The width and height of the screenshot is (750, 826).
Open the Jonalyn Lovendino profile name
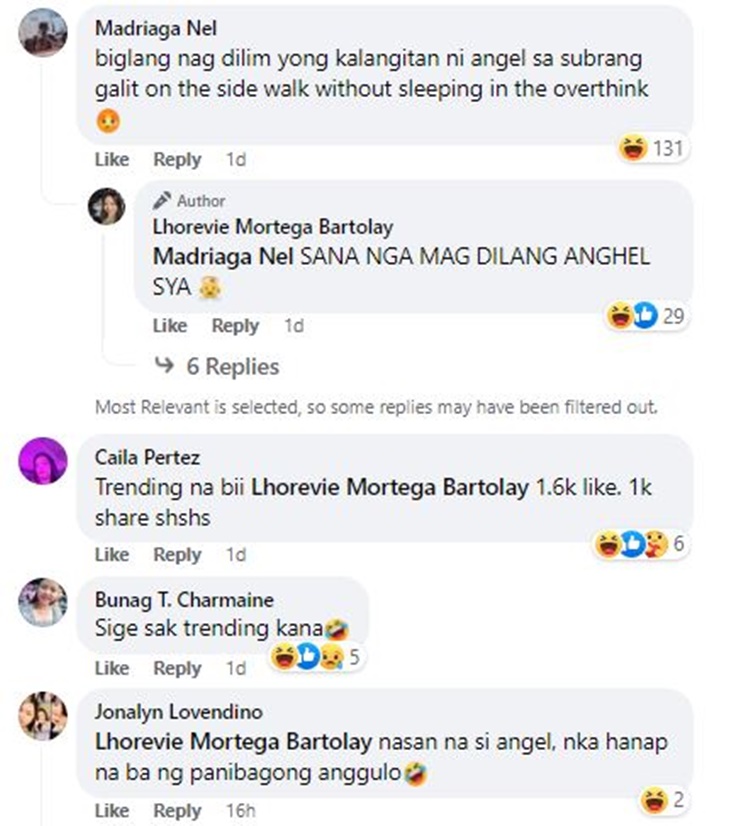179,712
